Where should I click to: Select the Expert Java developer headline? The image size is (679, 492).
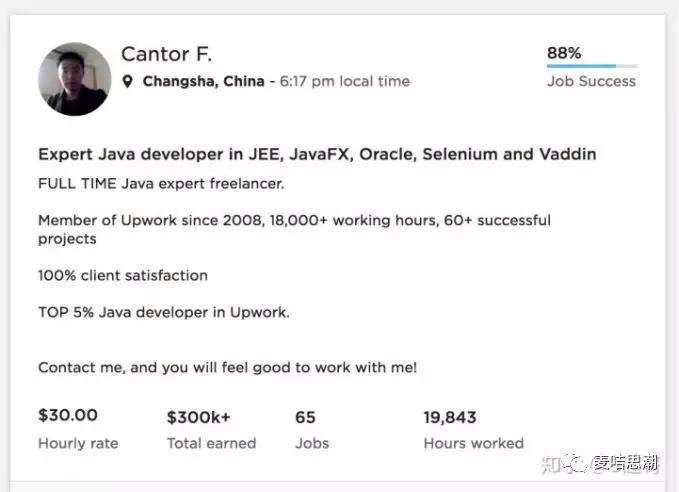click(317, 155)
